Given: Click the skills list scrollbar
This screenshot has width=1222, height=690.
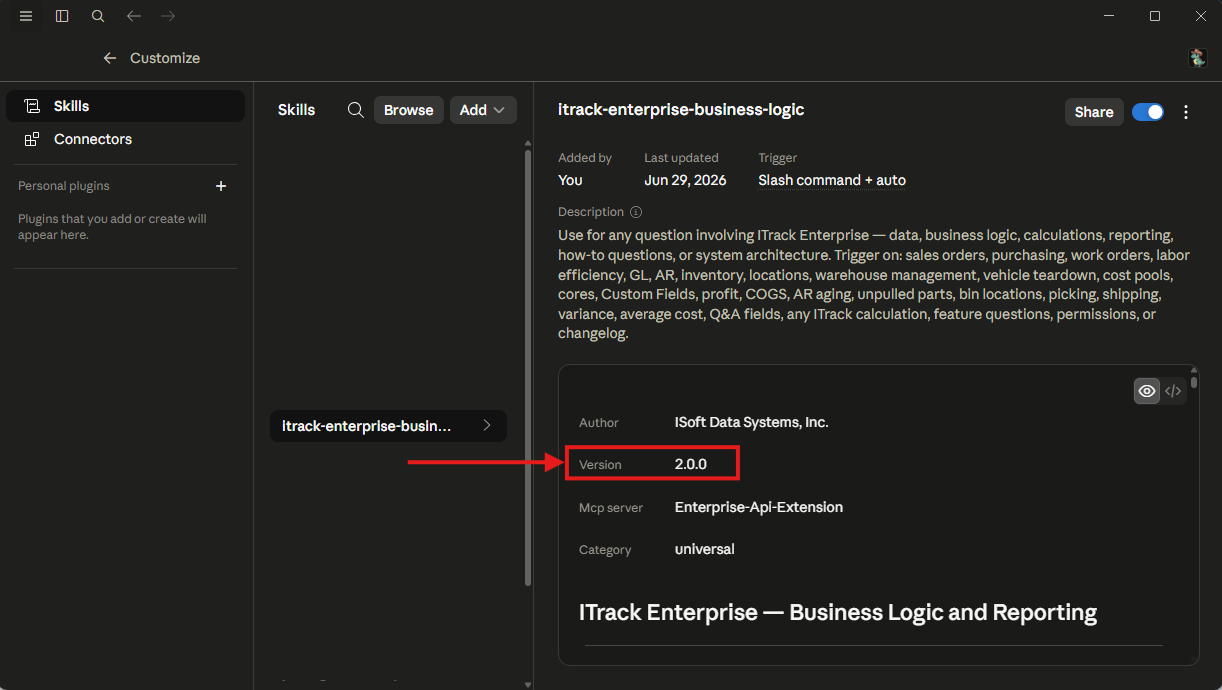Looking at the screenshot, I should tap(528, 366).
